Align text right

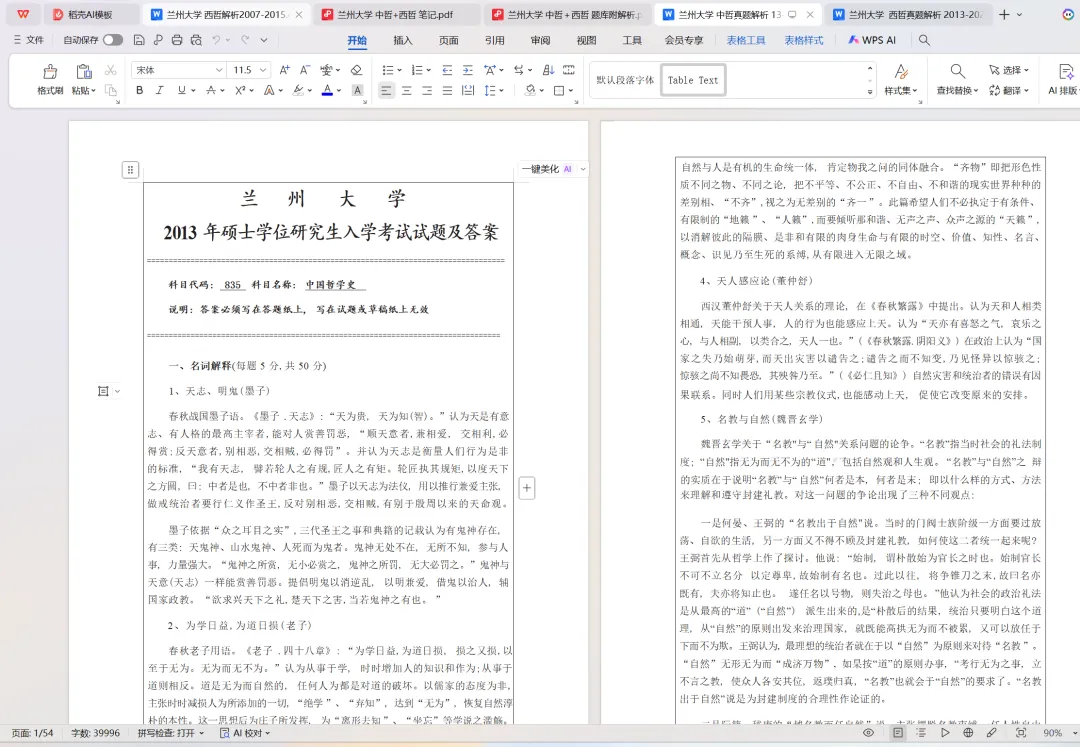point(427,90)
